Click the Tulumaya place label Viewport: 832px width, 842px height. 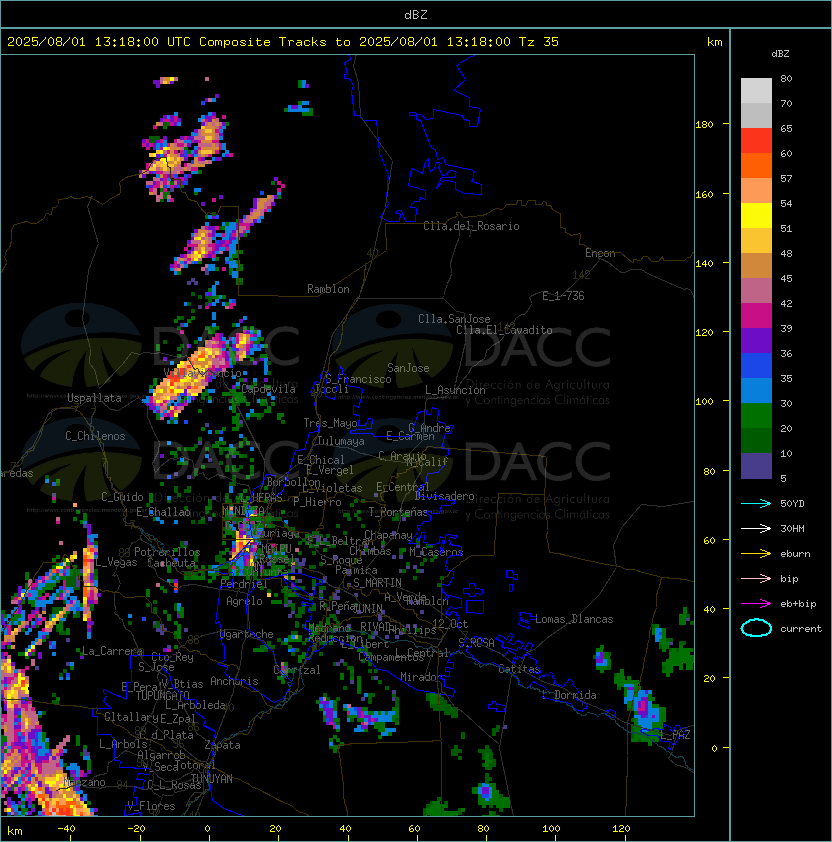tap(341, 441)
